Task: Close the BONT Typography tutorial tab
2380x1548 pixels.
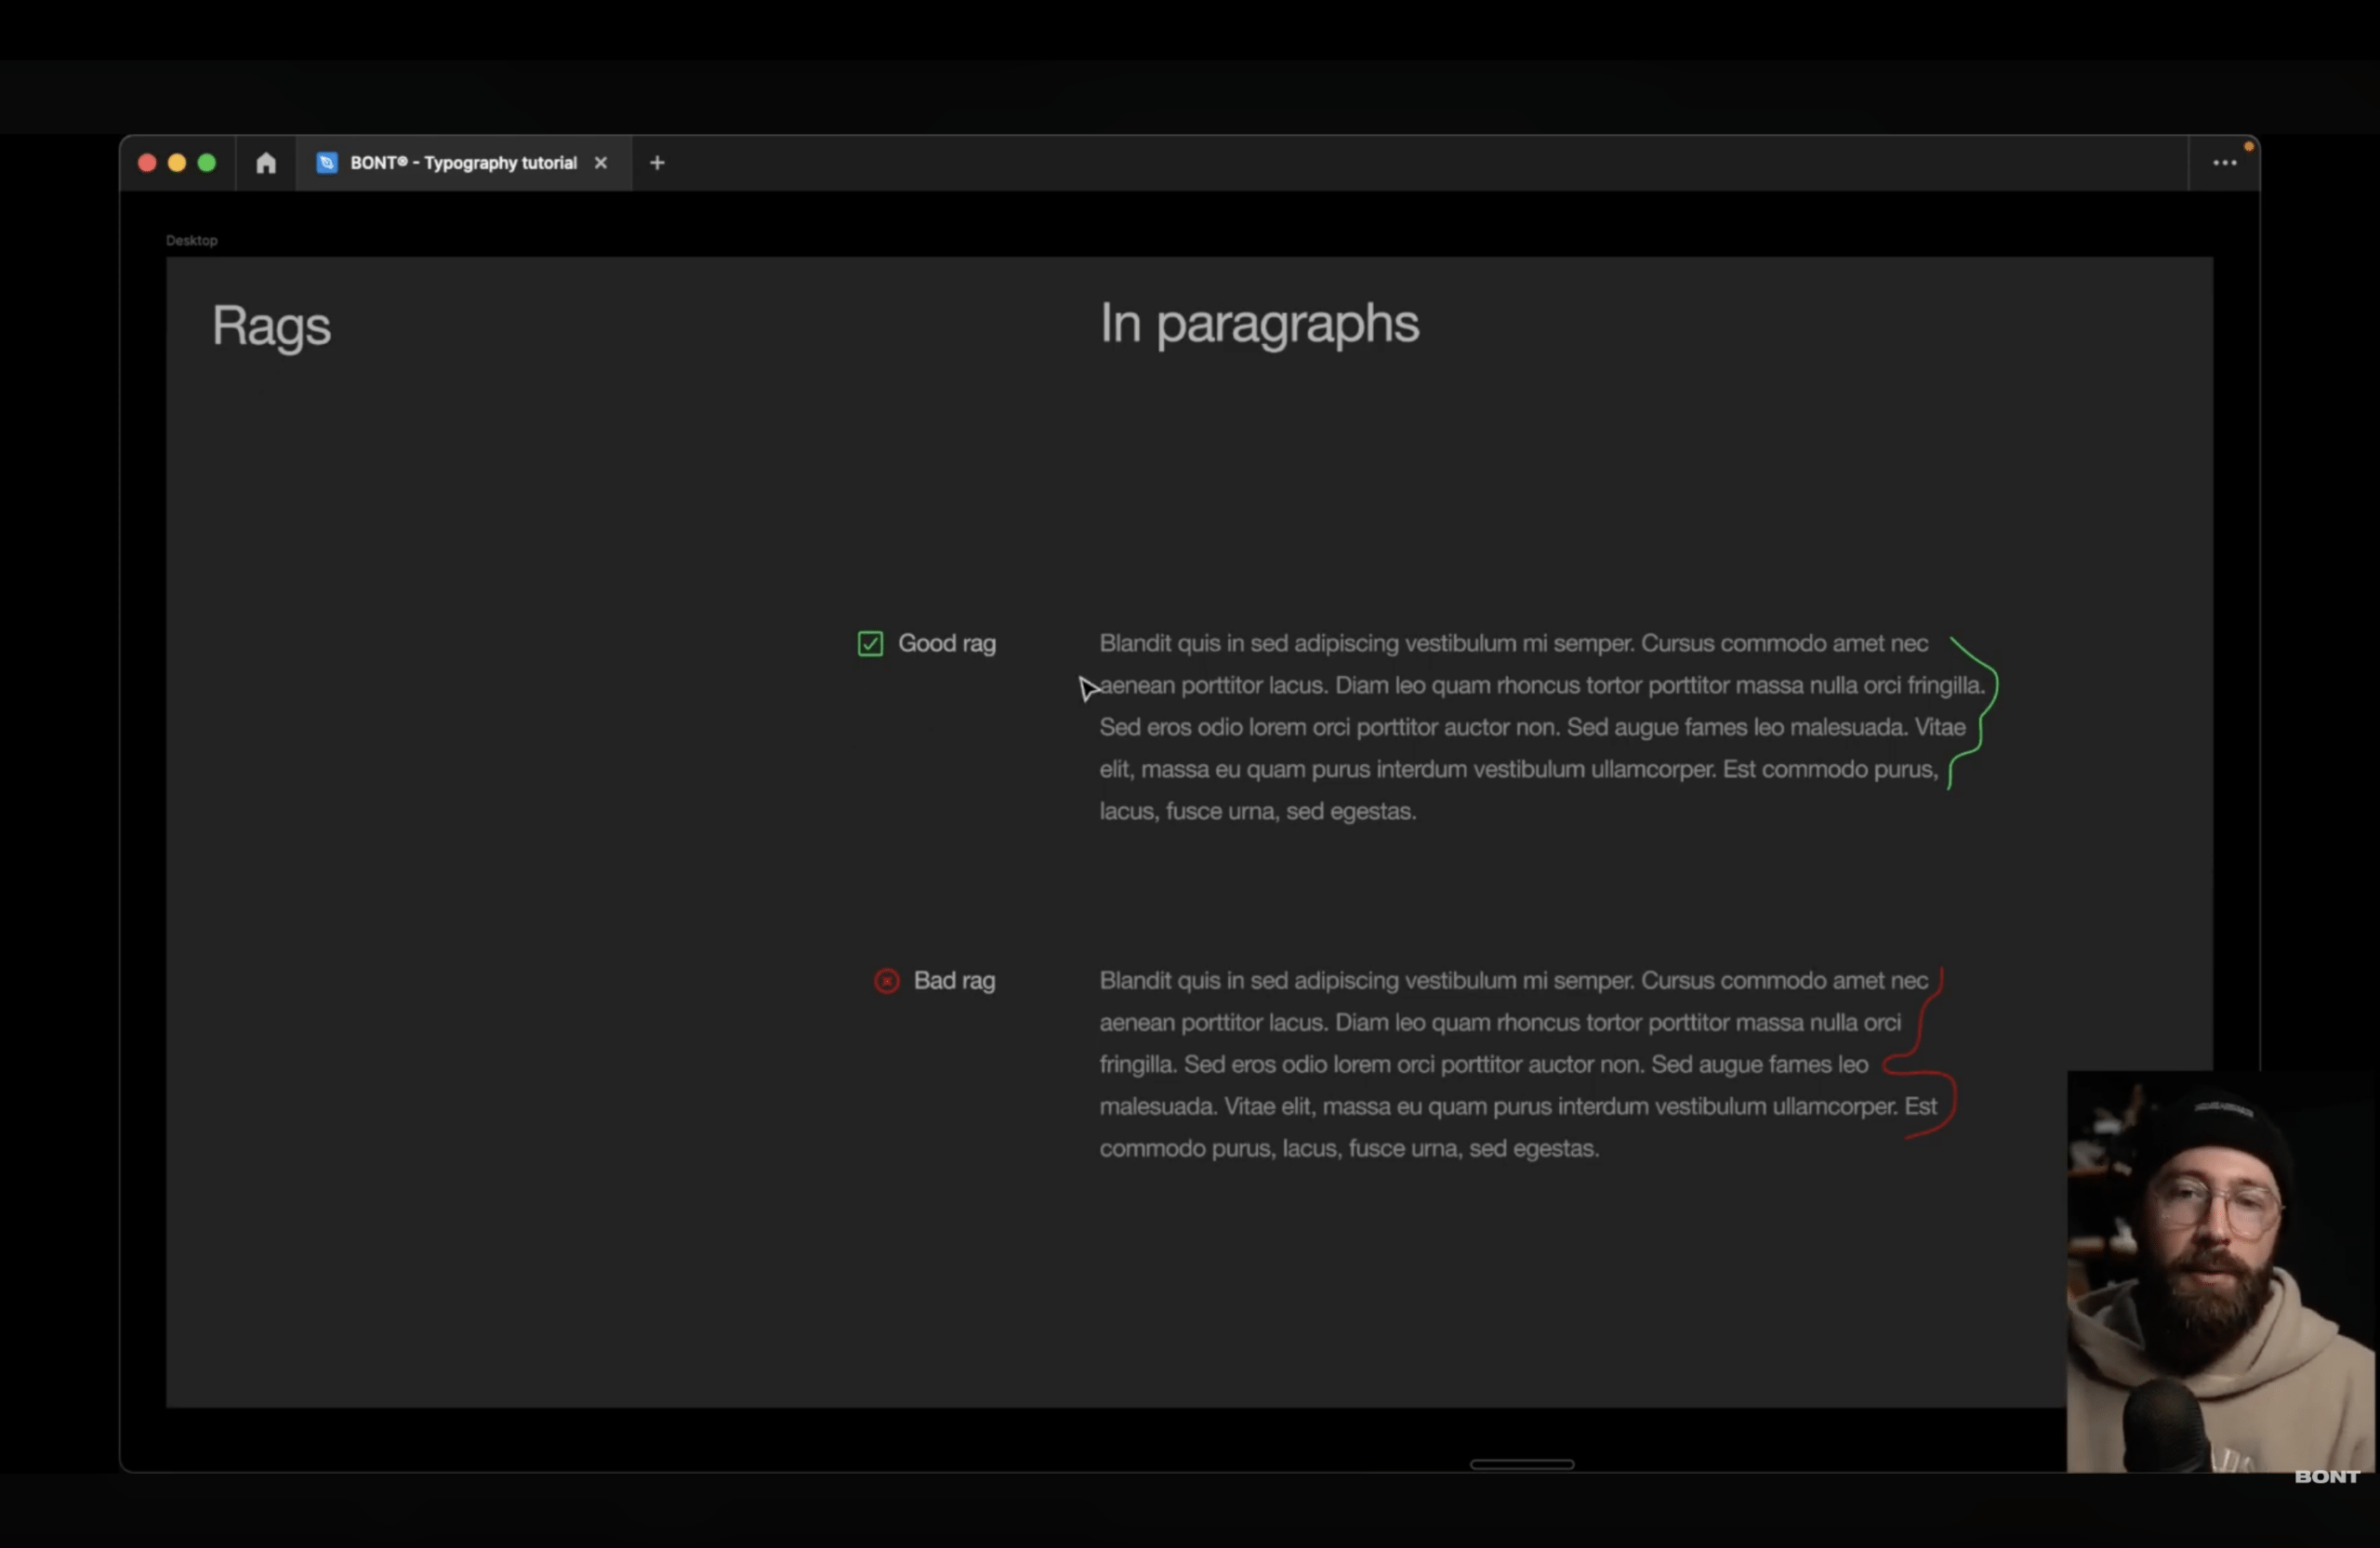Action: (x=601, y=163)
